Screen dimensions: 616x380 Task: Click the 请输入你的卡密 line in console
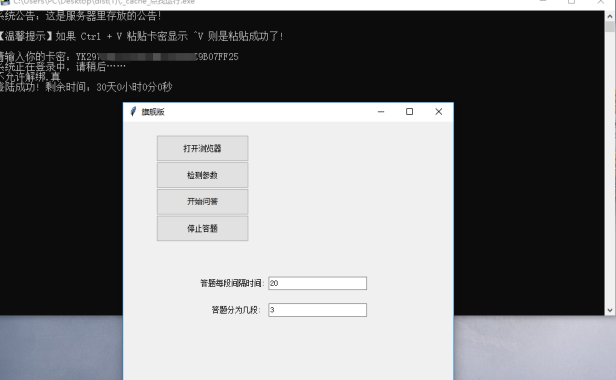pos(119,57)
